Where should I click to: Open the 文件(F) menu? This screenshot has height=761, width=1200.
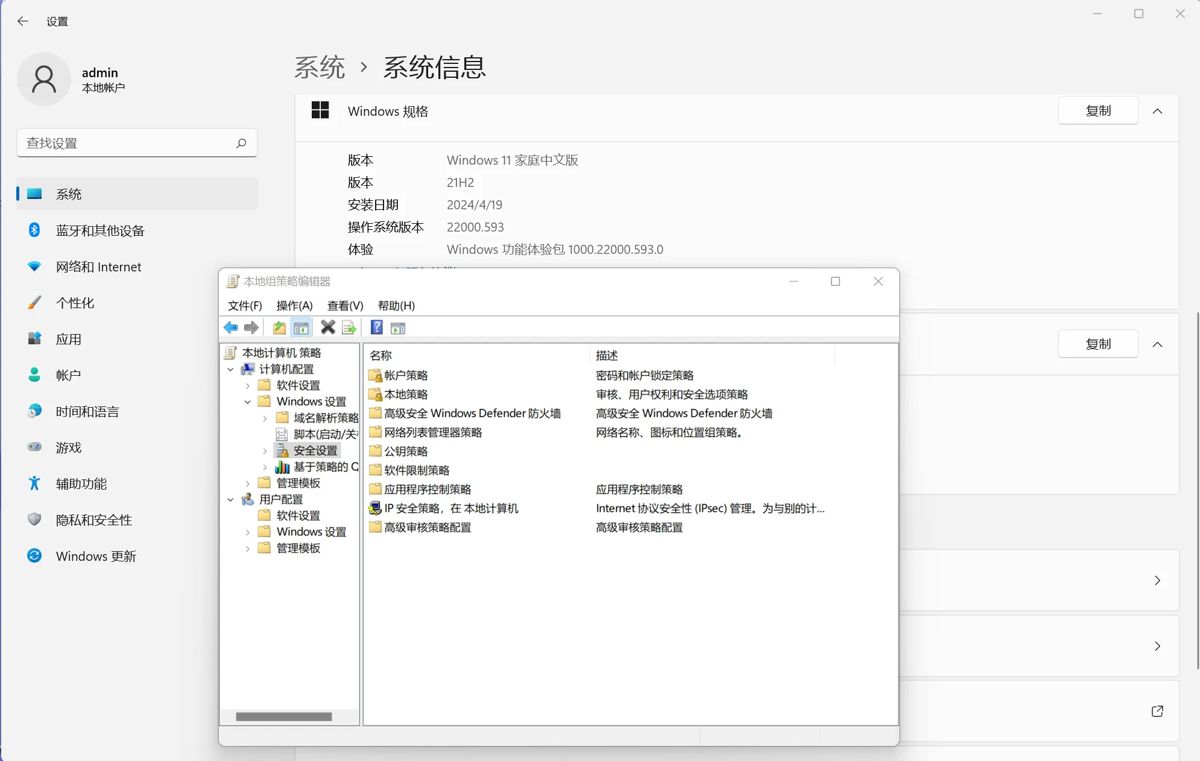tap(245, 305)
